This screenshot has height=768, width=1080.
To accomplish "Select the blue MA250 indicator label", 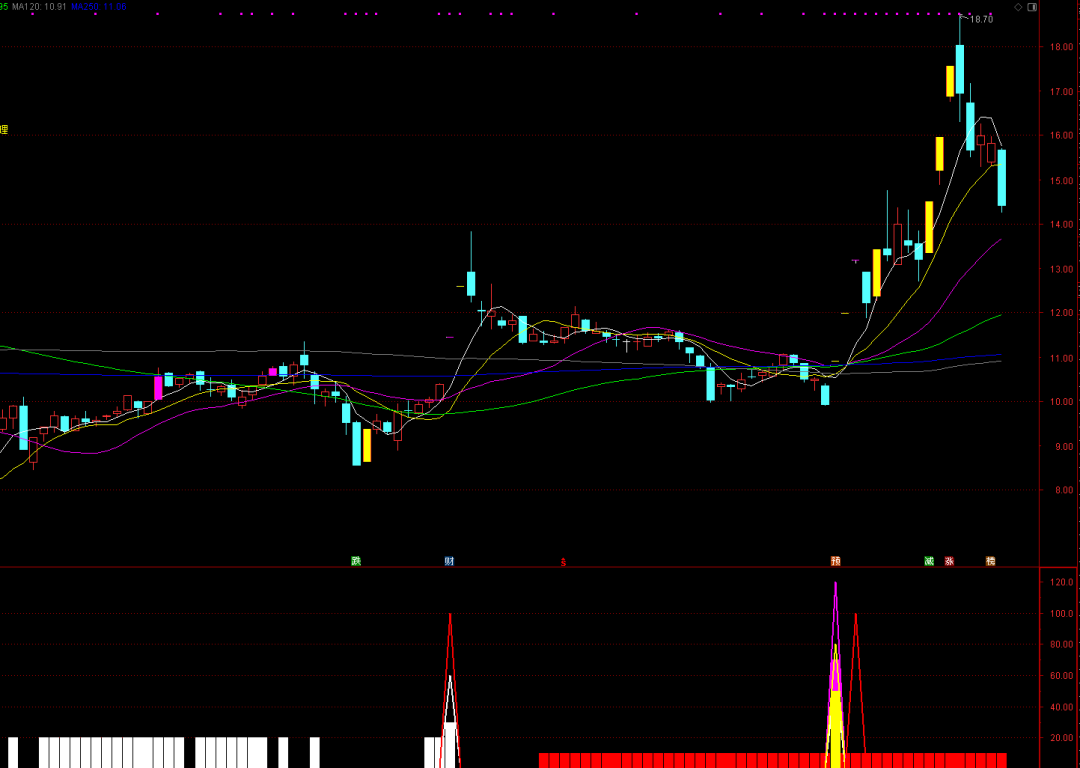I will click(98, 6).
